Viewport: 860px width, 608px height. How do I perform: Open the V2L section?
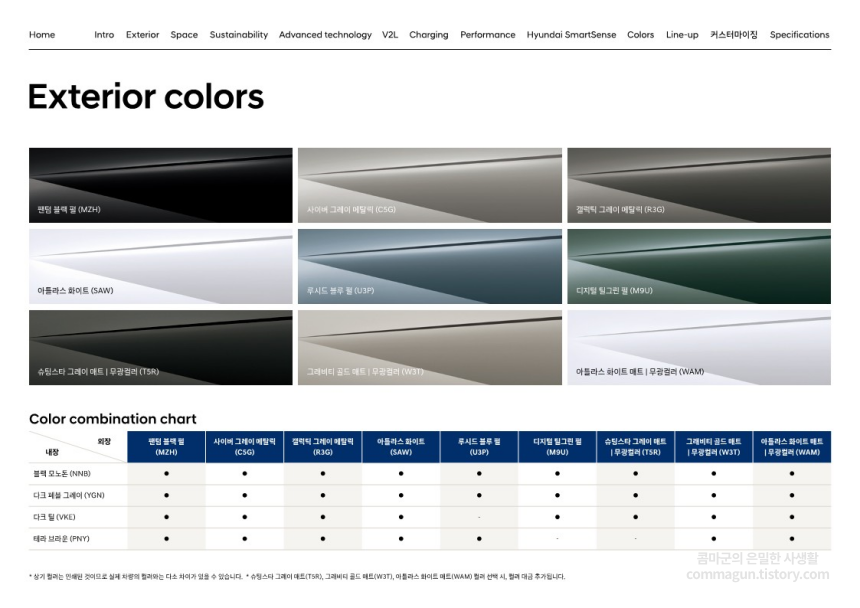390,35
